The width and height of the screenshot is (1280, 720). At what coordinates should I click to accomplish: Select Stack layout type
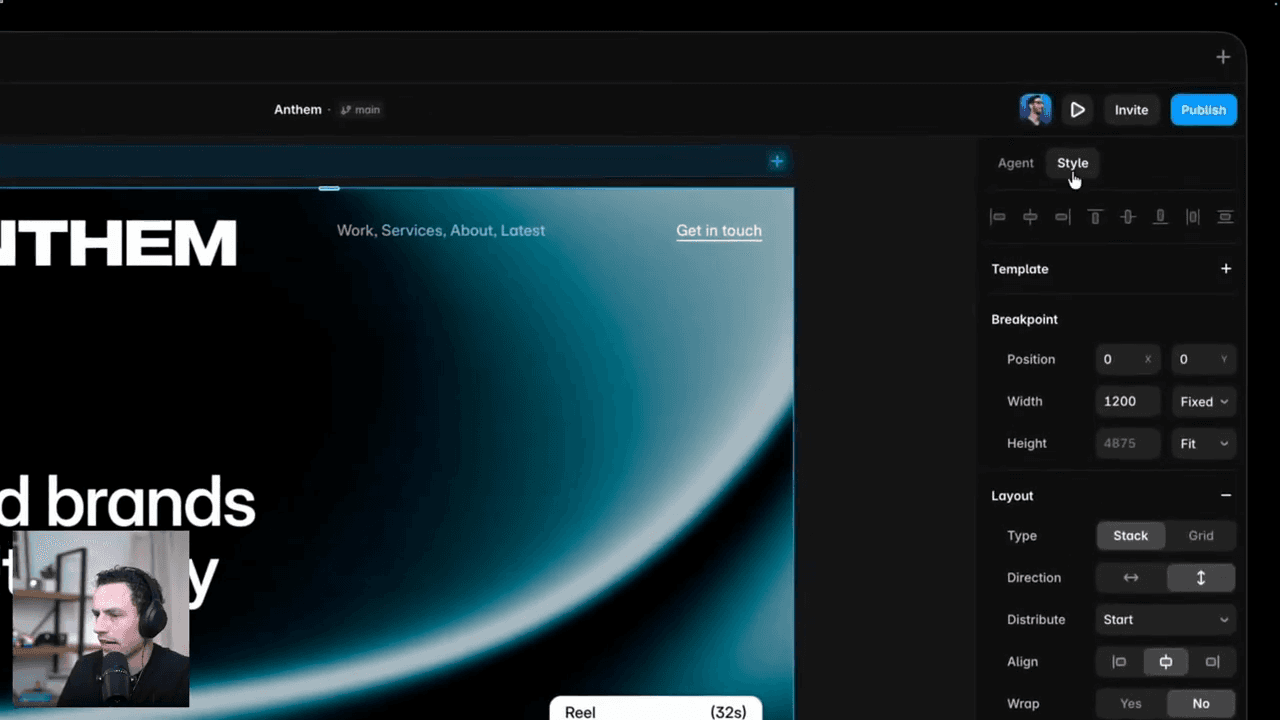pos(1131,536)
